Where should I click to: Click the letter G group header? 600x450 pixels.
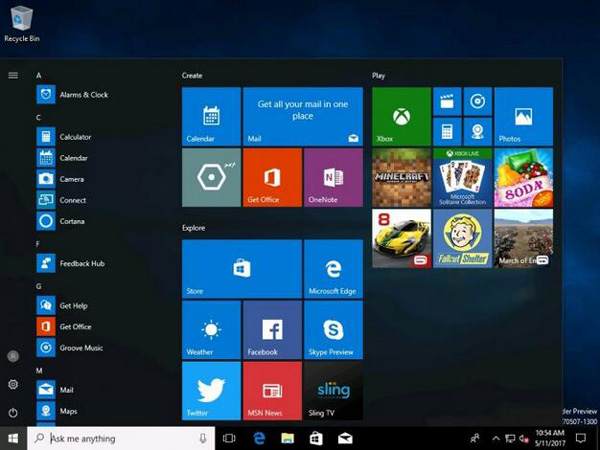tap(39, 286)
